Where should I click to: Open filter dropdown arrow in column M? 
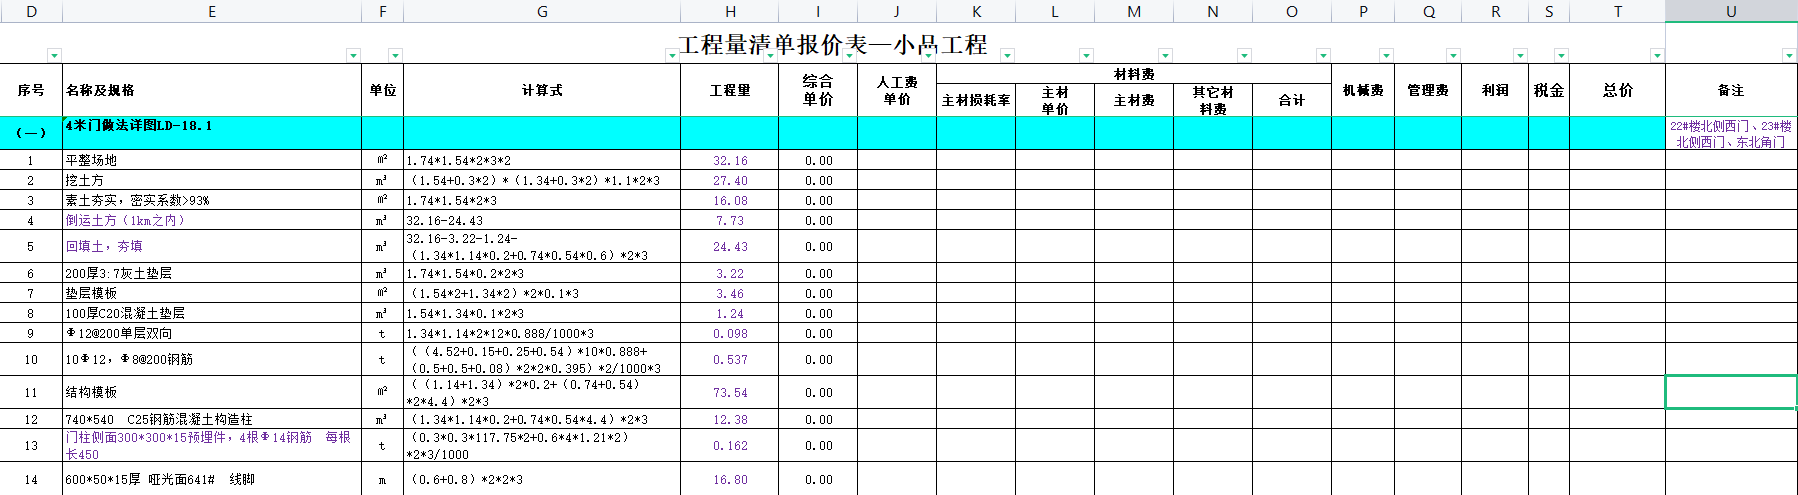click(x=1165, y=56)
